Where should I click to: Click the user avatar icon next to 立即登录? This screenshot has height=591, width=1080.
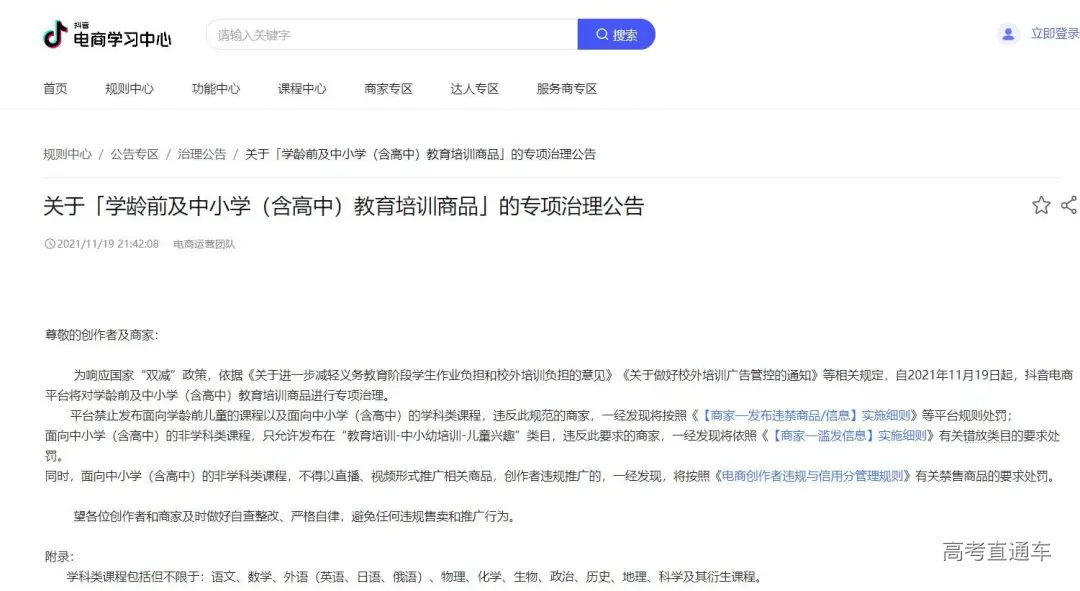pyautogui.click(x=1006, y=34)
